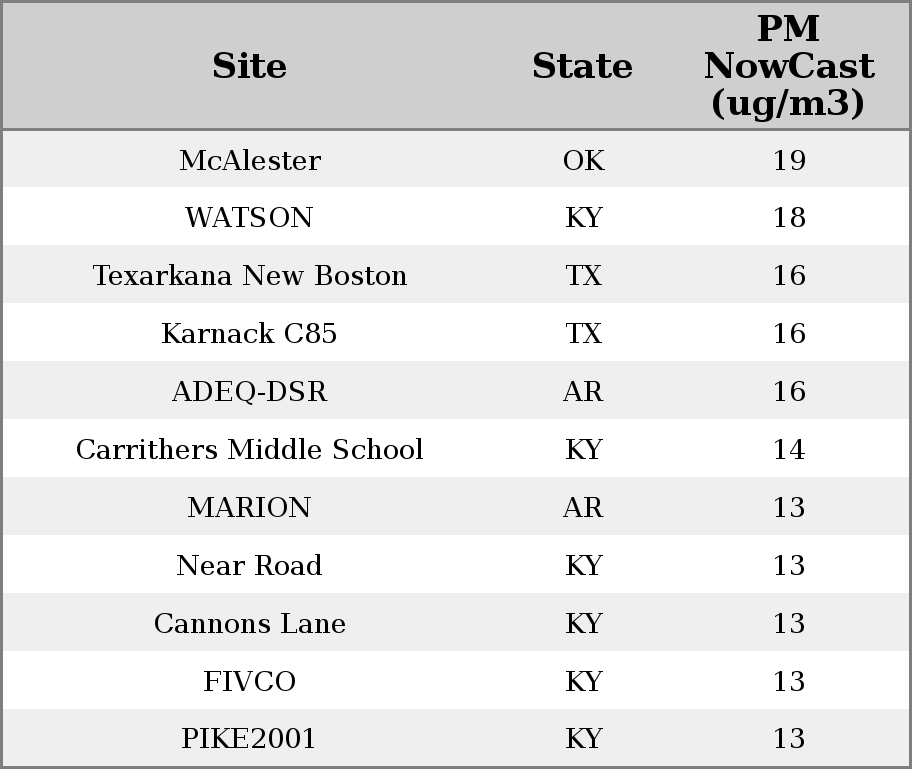912x769 pixels.
Task: Click the Site column header
Action: [249, 66]
